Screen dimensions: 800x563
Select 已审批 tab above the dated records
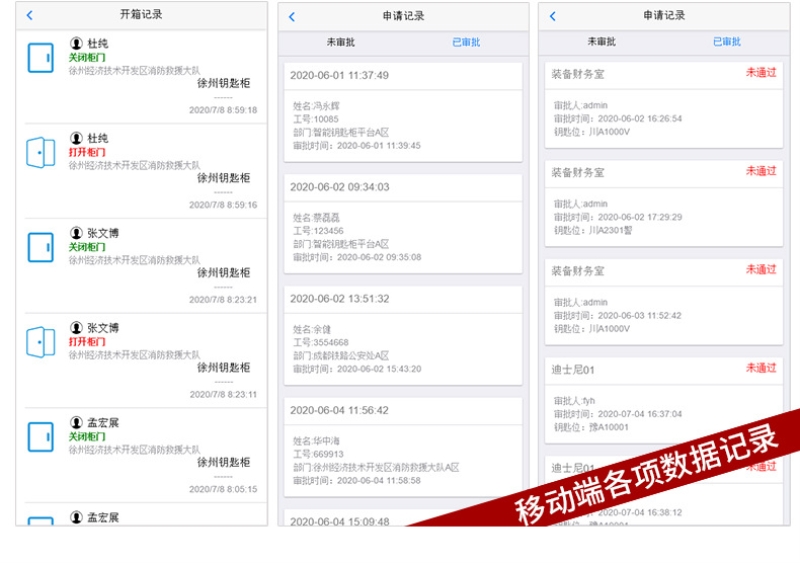click(x=466, y=42)
